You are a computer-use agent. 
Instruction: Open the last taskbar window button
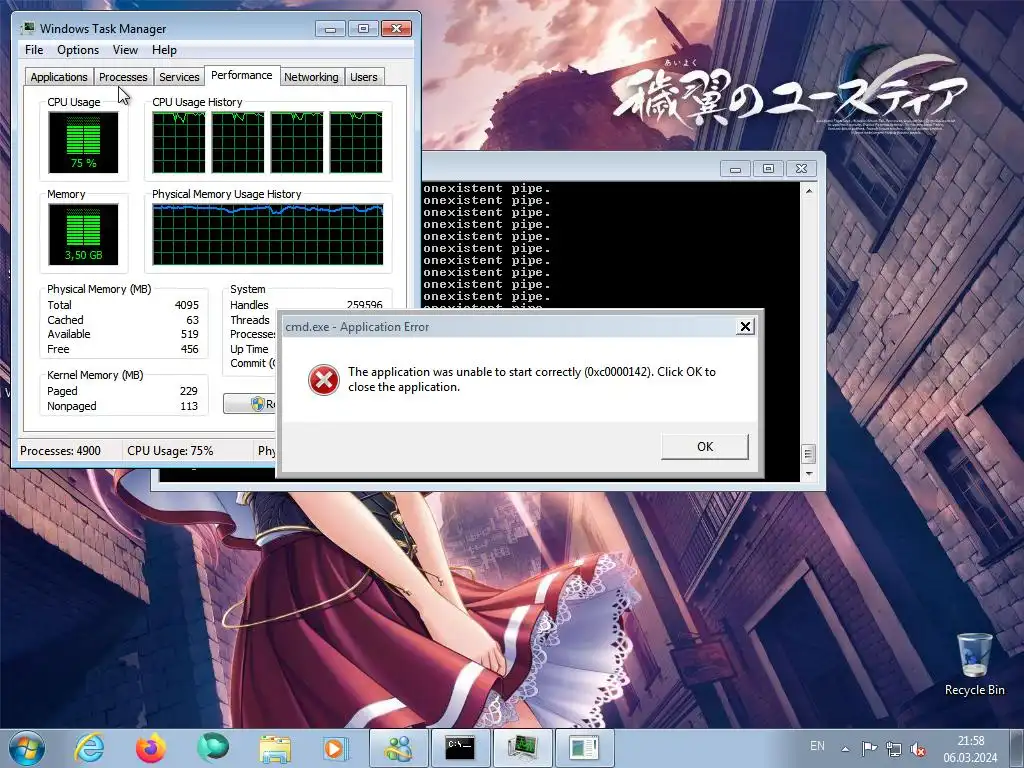(x=583, y=748)
